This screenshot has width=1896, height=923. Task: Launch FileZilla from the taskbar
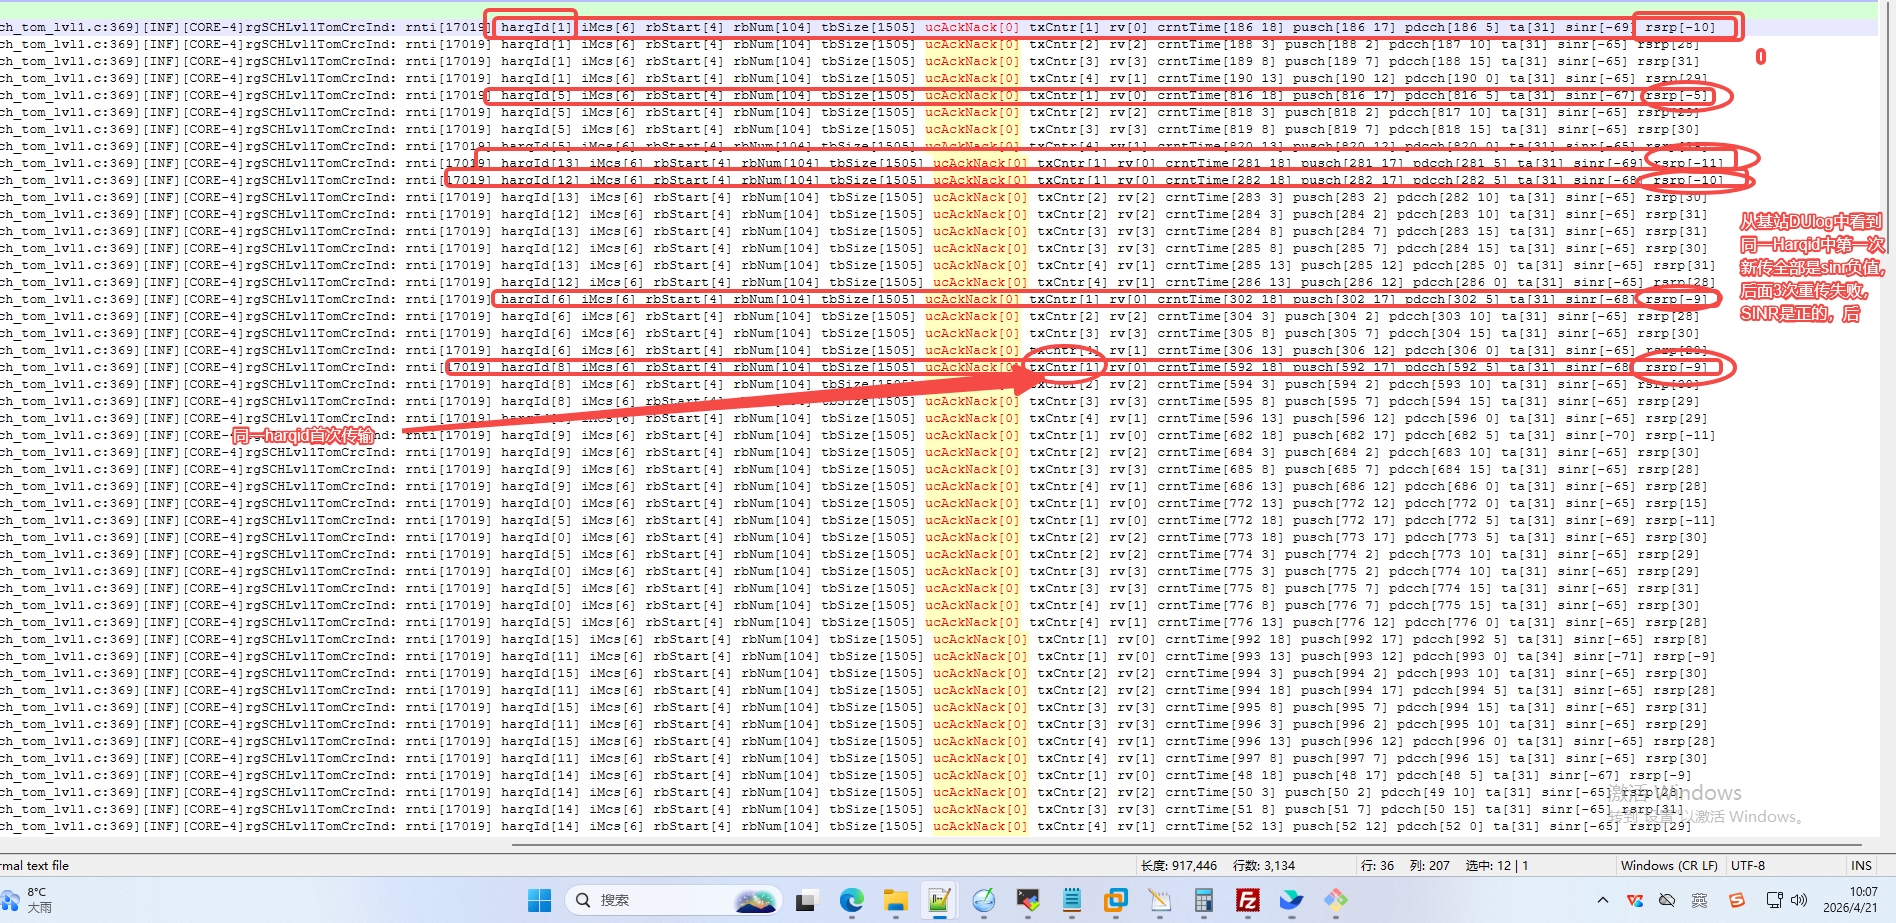pyautogui.click(x=1247, y=901)
